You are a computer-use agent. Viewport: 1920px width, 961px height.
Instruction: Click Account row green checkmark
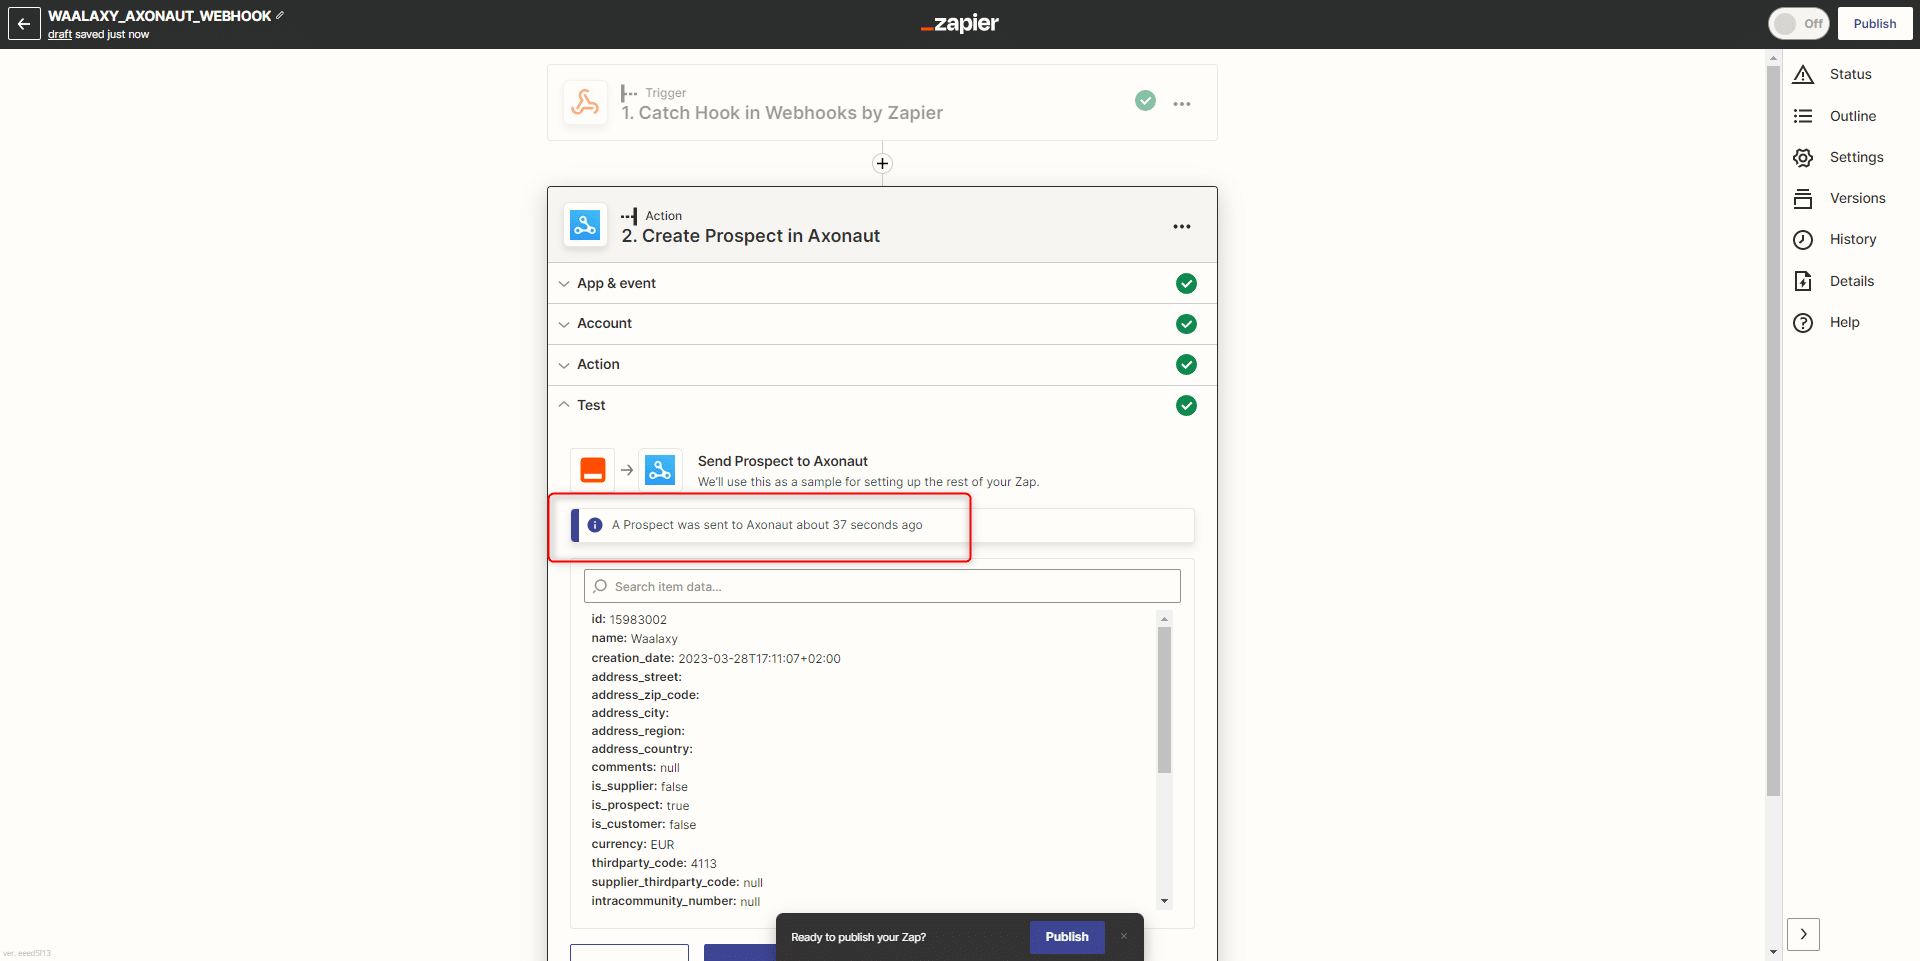coord(1186,324)
